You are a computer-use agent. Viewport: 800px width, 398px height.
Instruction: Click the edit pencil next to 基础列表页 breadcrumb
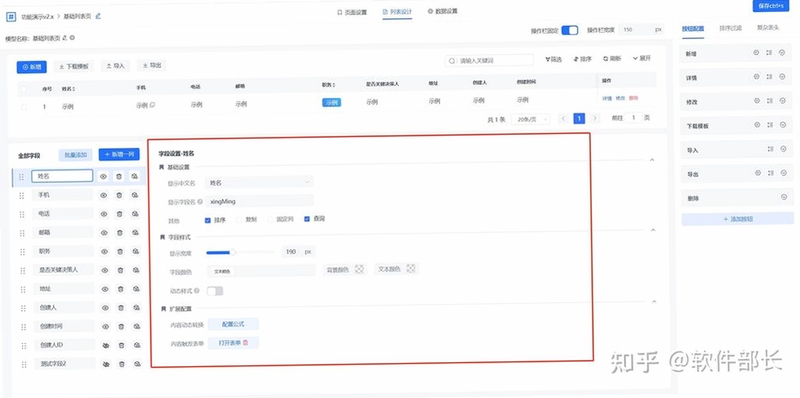pos(98,16)
